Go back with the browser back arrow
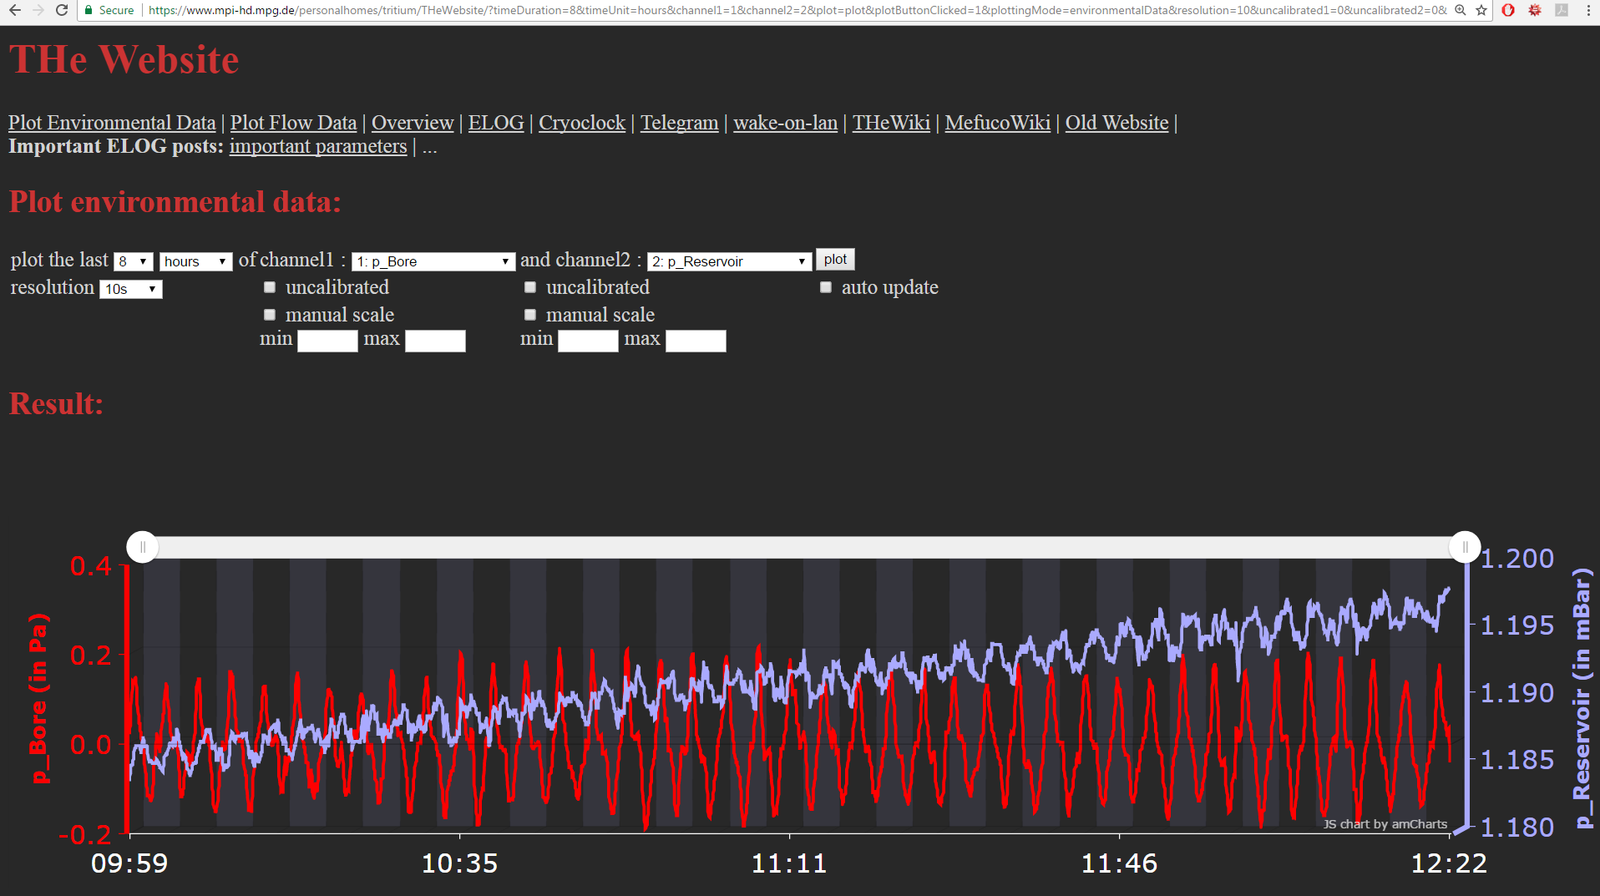1600x896 pixels. 14,10
